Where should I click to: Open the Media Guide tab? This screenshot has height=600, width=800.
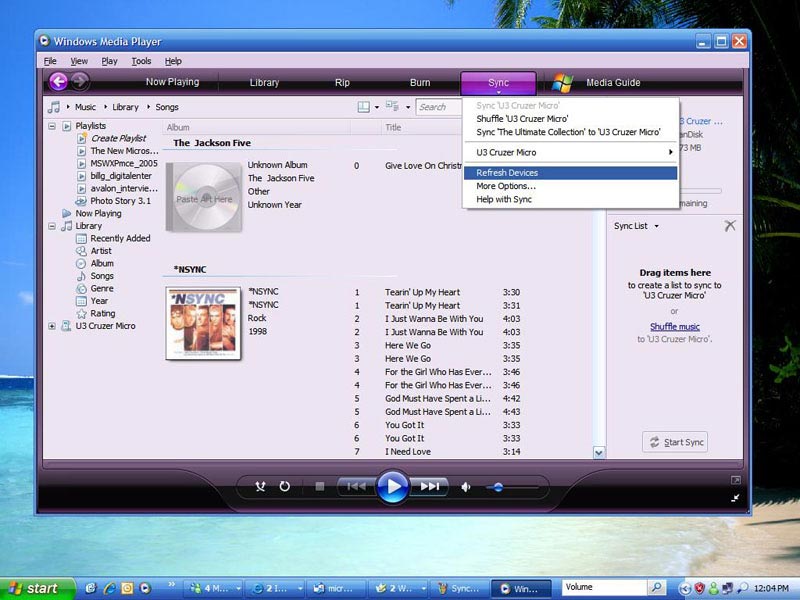613,83
